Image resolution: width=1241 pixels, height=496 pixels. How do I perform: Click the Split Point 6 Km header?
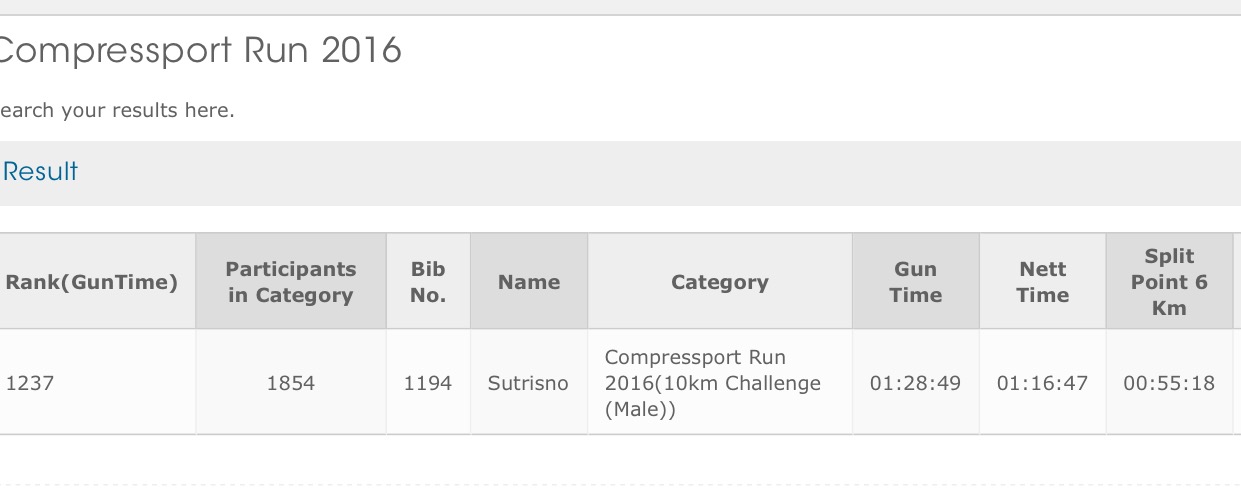(x=1169, y=282)
